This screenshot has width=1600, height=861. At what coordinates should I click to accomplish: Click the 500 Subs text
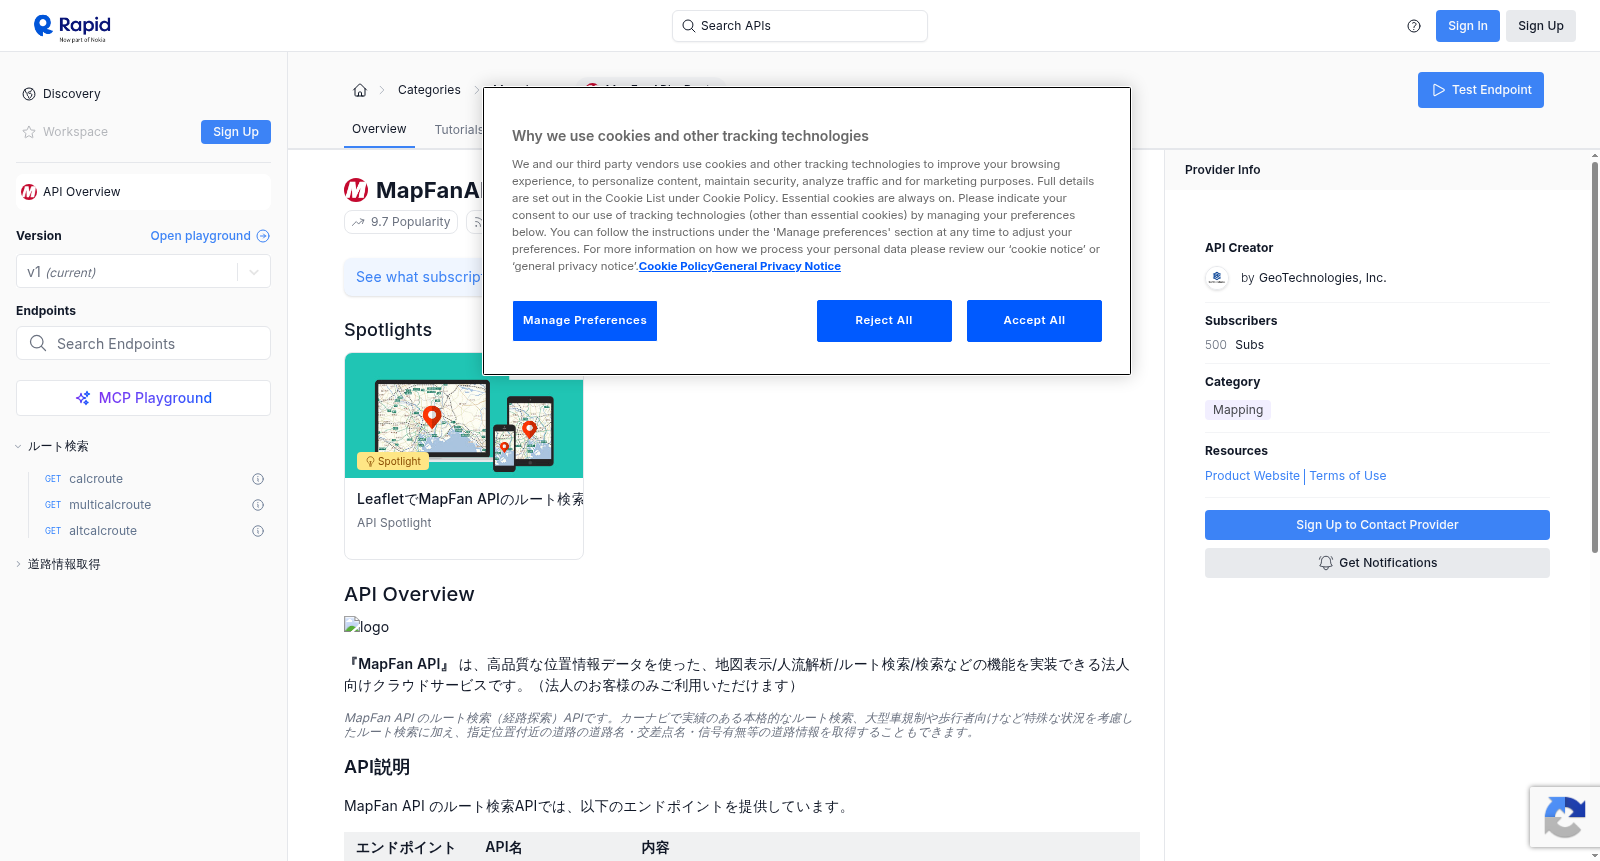1234,345
